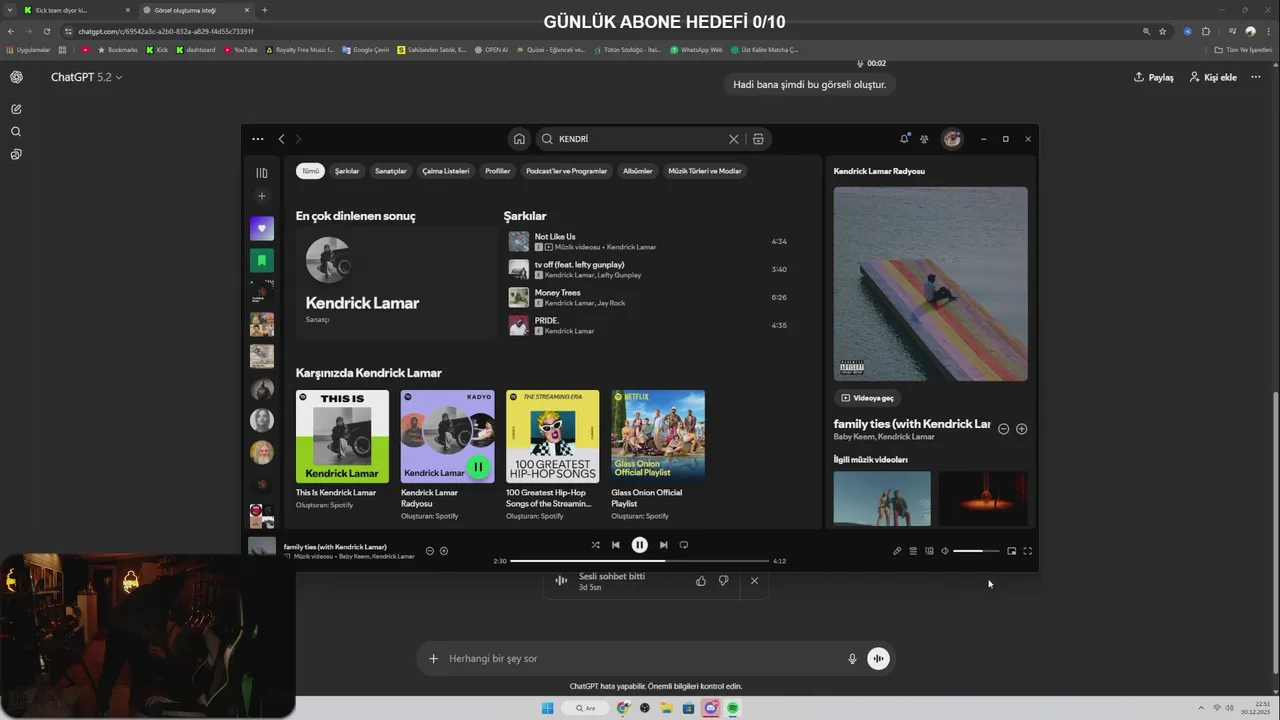Skip to next track in Spotify
The image size is (1280, 720).
(663, 545)
